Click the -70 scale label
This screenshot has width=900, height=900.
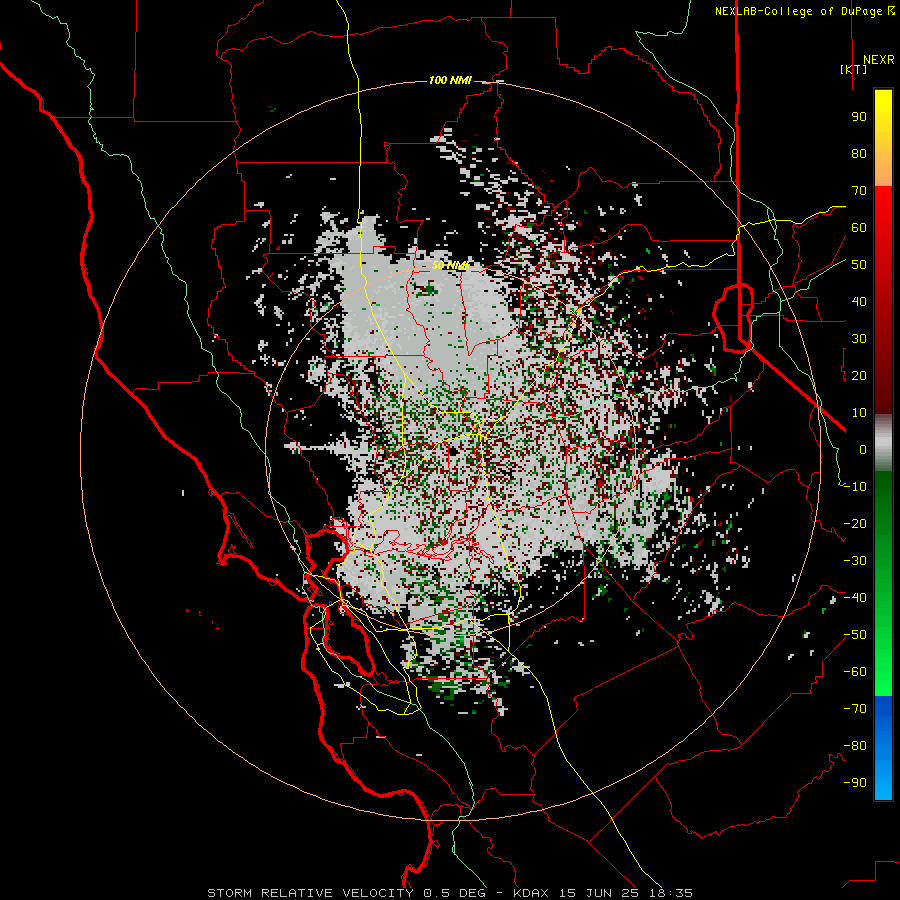click(x=855, y=709)
